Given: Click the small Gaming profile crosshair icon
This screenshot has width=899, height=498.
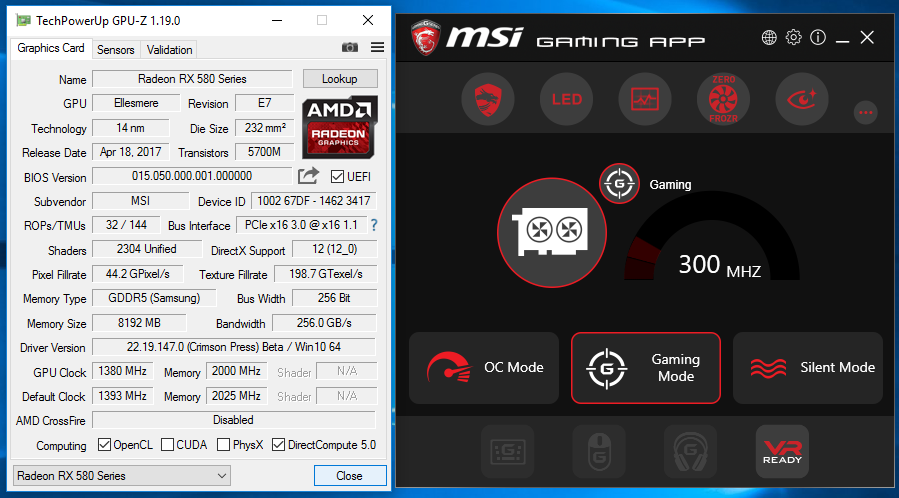Looking at the screenshot, I should [619, 184].
